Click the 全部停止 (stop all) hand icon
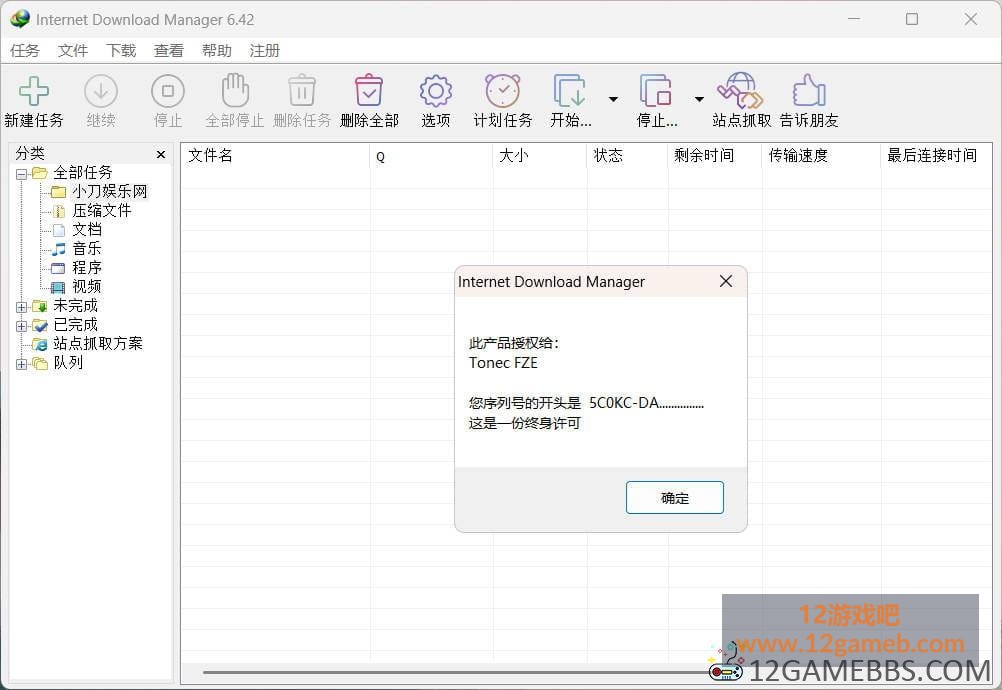Image resolution: width=1002 pixels, height=690 pixels. click(x=235, y=90)
